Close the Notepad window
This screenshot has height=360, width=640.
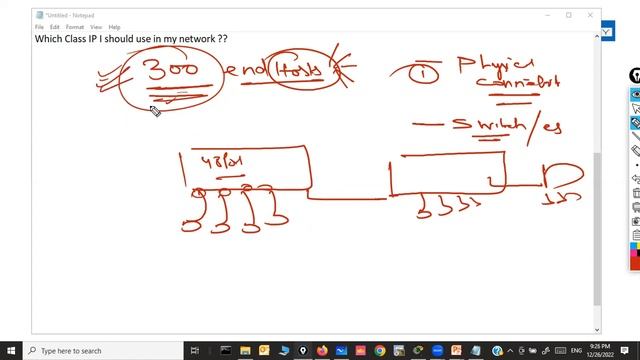pos(590,15)
